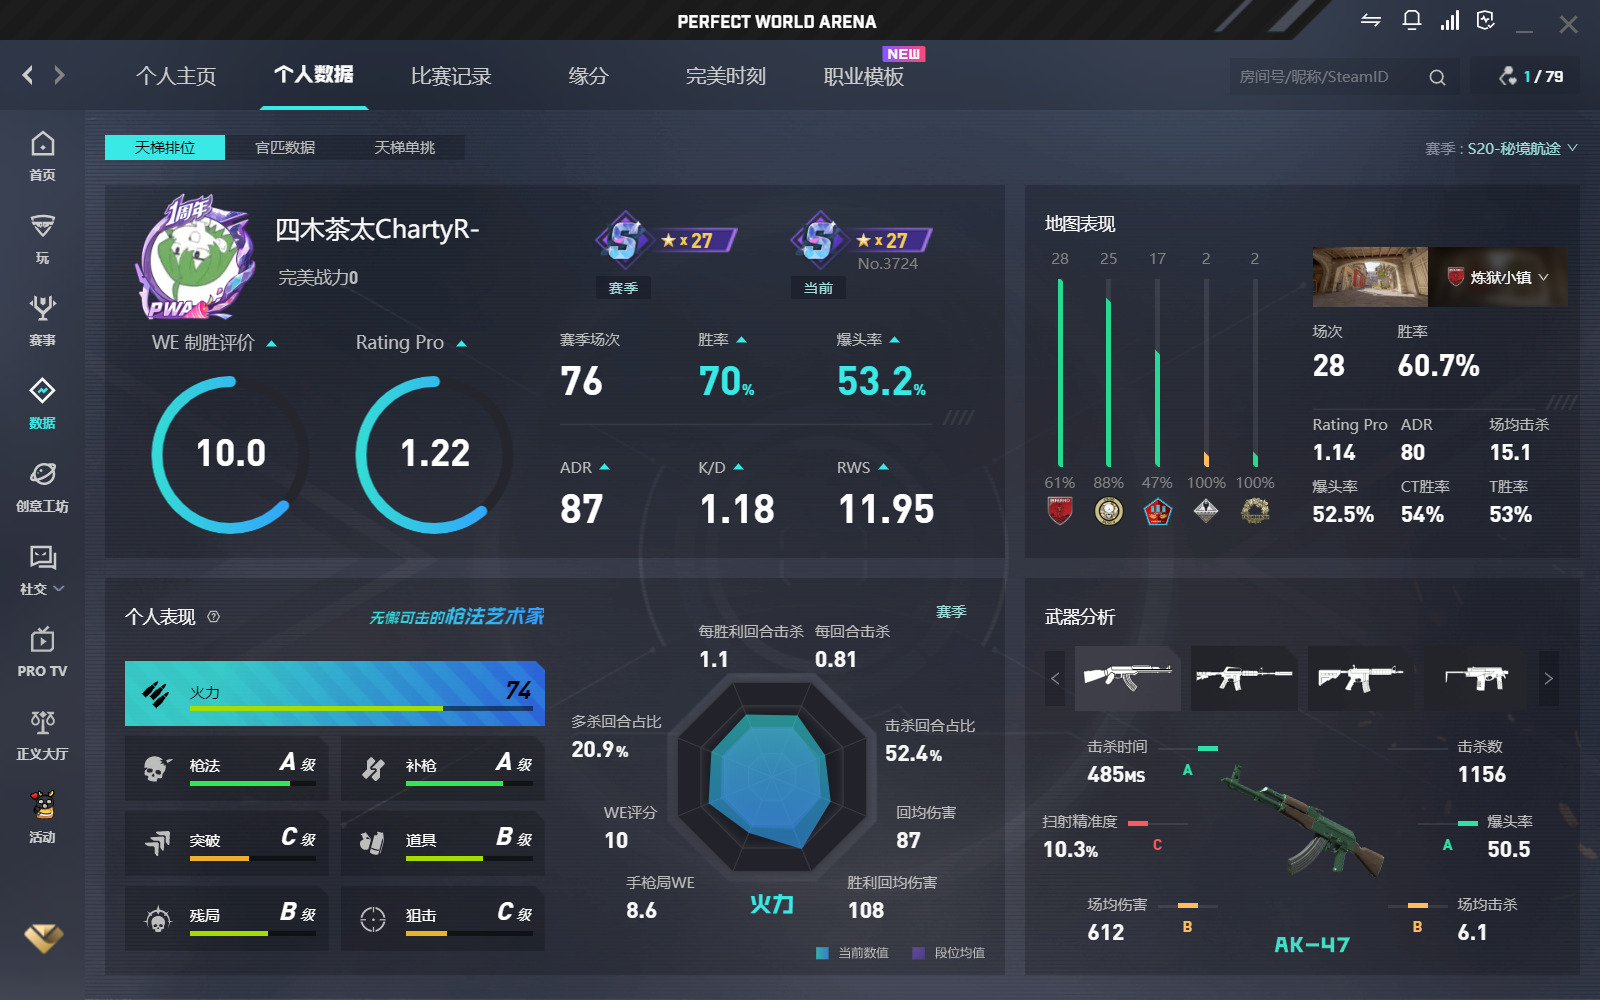
Task: Click the swap arrows icon in title bar
Action: [1371, 21]
